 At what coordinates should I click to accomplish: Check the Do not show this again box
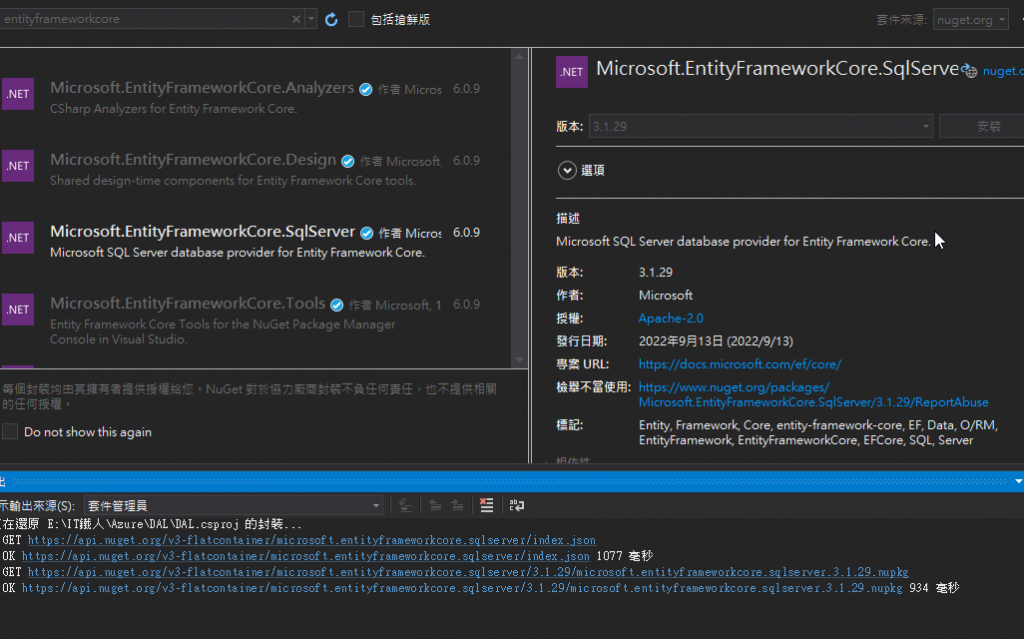click(x=10, y=432)
